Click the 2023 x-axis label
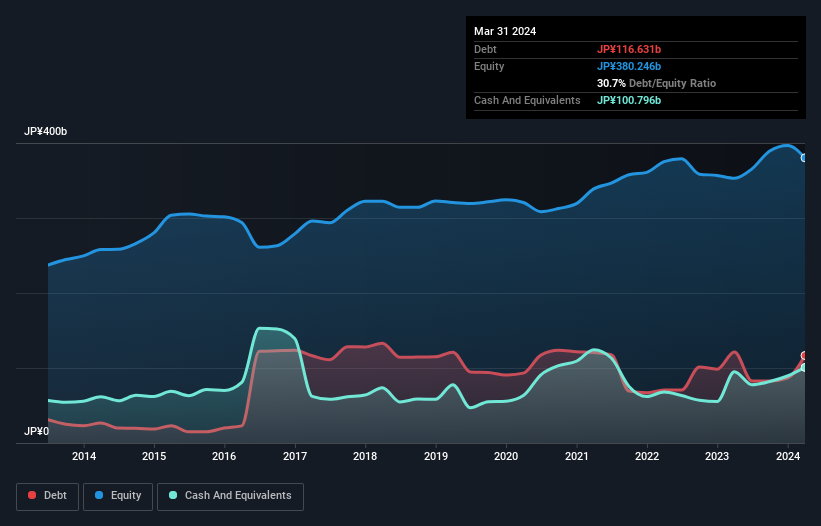821x526 pixels. pos(717,456)
